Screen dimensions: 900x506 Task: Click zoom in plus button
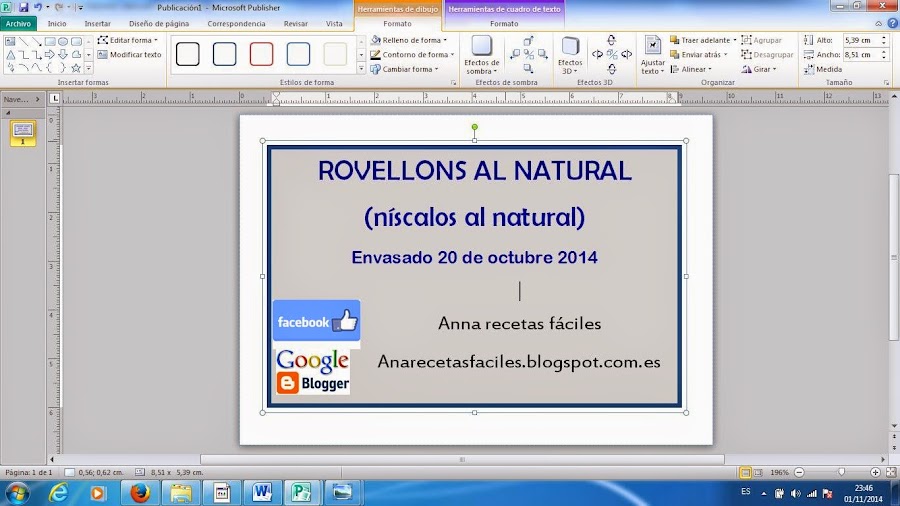(875, 472)
